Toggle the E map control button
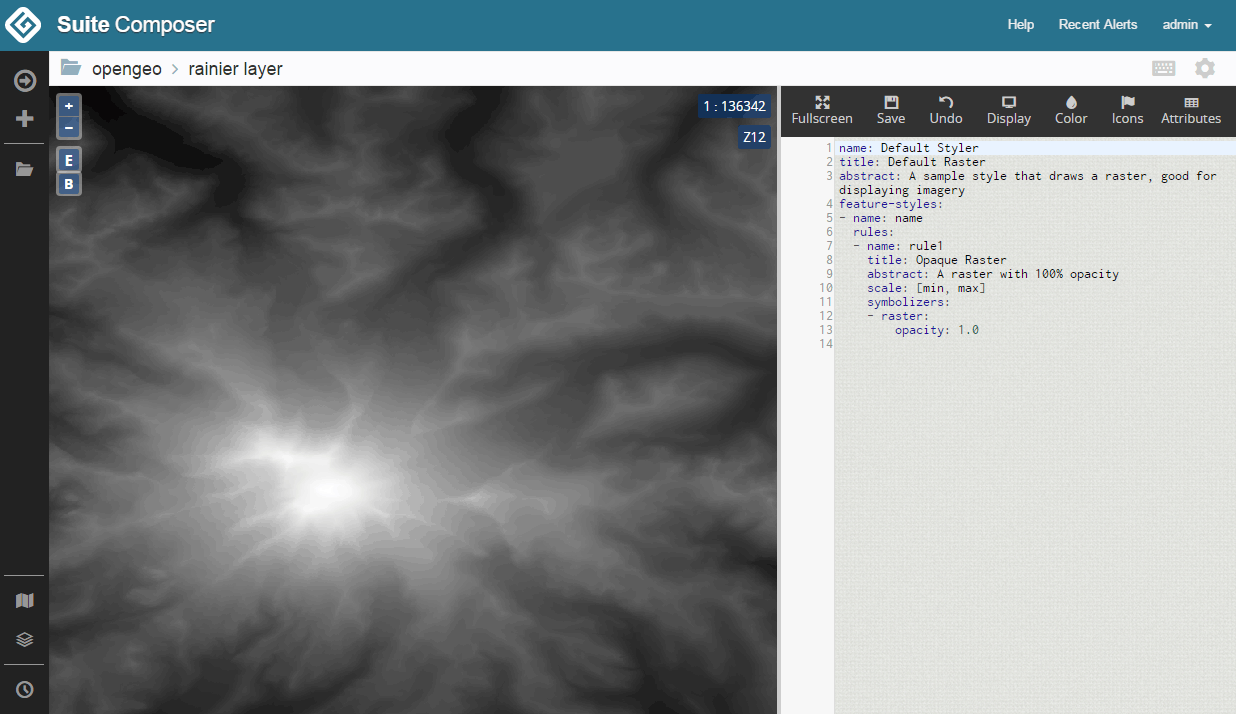The image size is (1236, 714). [x=69, y=160]
